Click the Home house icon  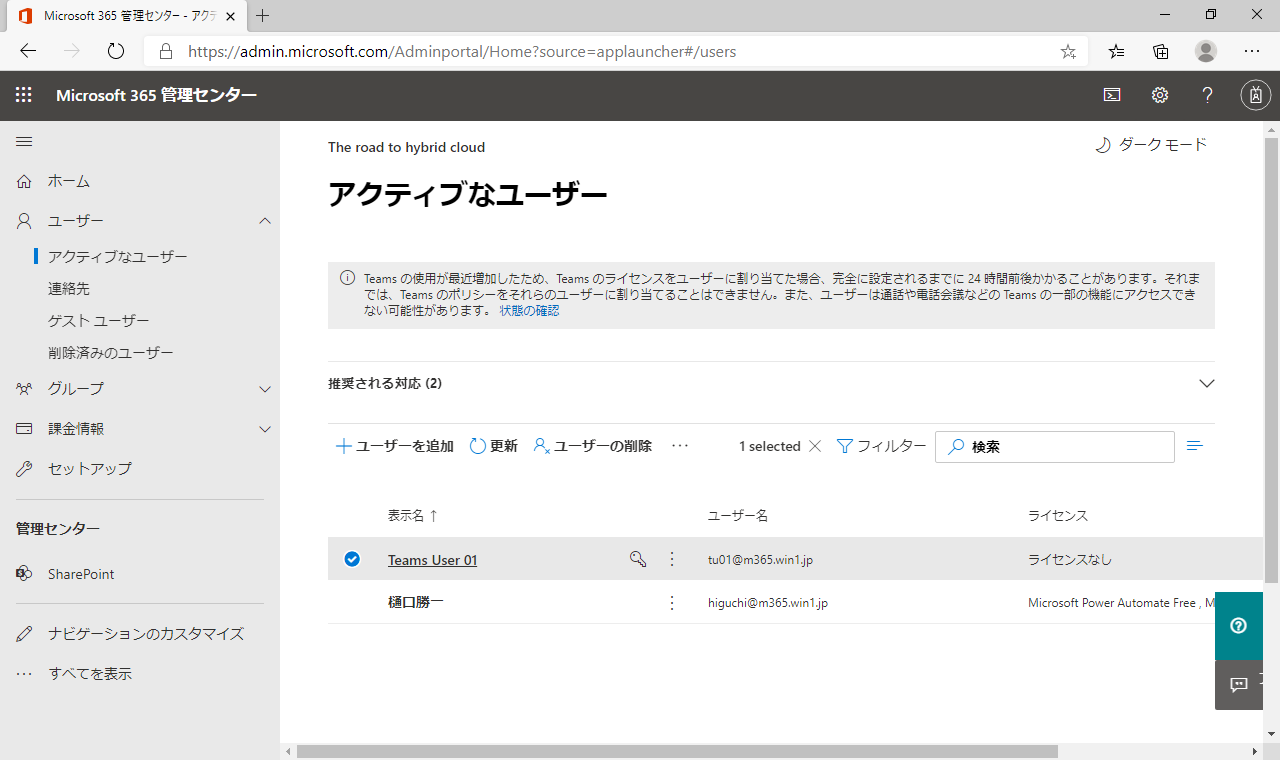tap(25, 181)
